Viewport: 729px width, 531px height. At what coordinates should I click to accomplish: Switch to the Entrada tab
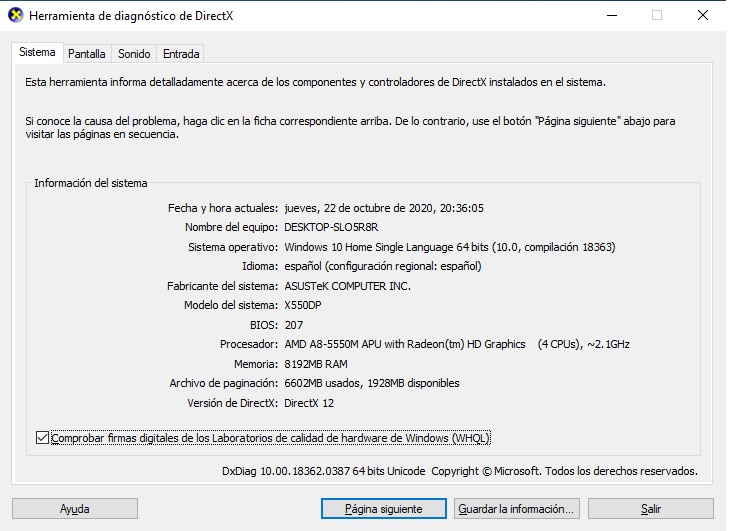pyautogui.click(x=181, y=54)
